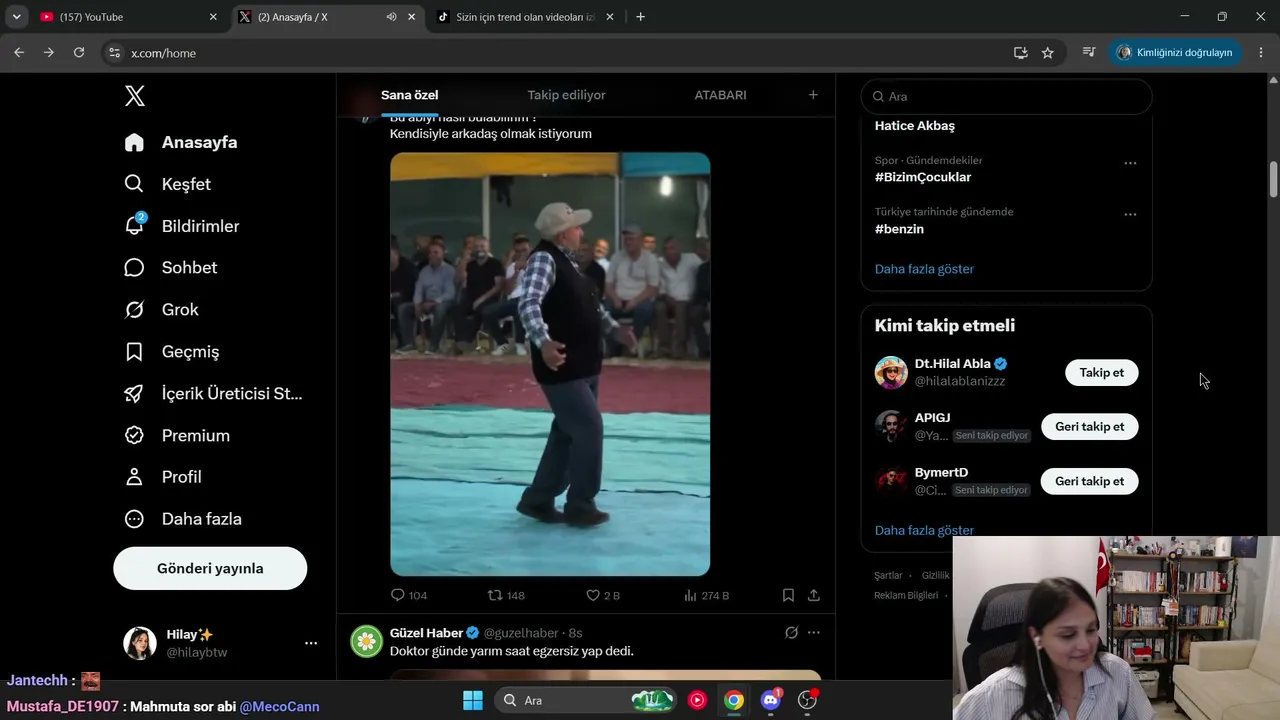1280x720 pixels.
Task: Switch to ATABARI timeline tab
Action: [720, 95]
